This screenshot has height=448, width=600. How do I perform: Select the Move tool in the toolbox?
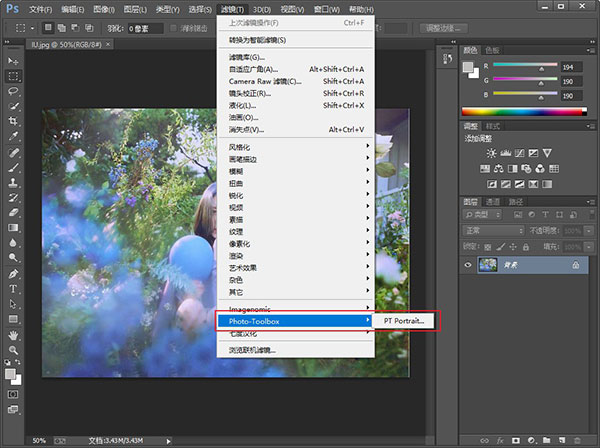tap(14, 62)
